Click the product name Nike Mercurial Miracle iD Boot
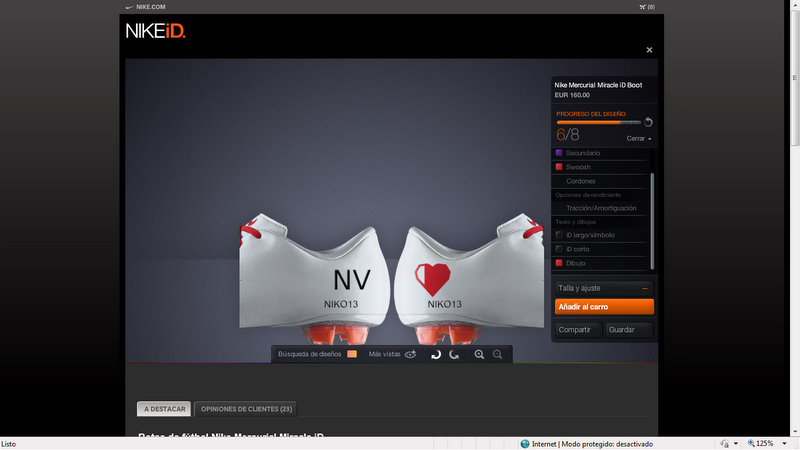Image resolution: width=800 pixels, height=450 pixels. click(x=598, y=85)
